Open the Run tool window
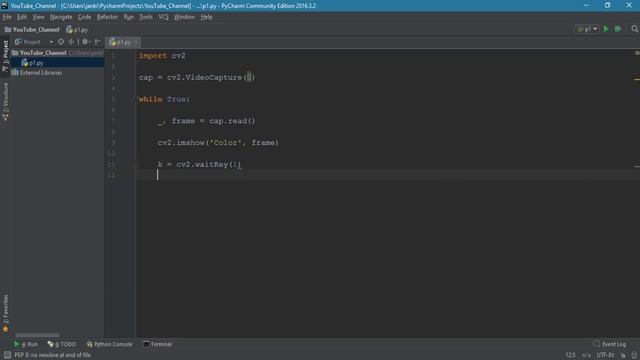 pyautogui.click(x=26, y=344)
